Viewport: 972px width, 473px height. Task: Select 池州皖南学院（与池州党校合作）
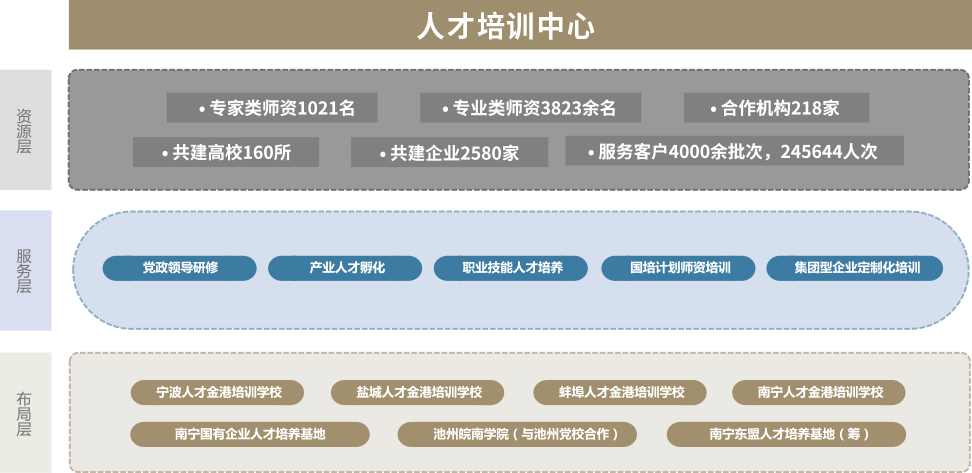click(517, 434)
